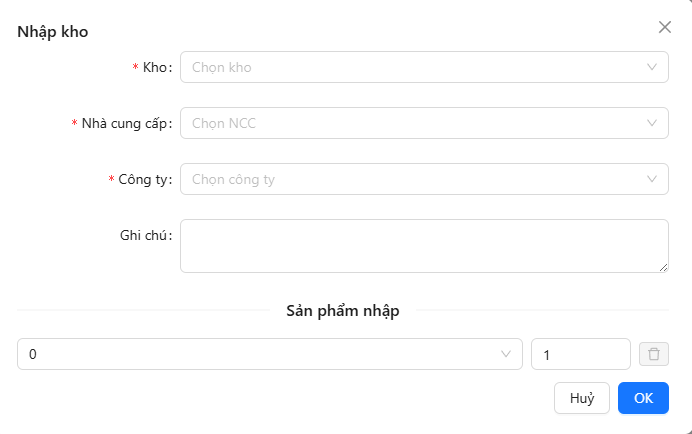
Task: Open the Chọn kho dropdown
Action: tap(424, 67)
